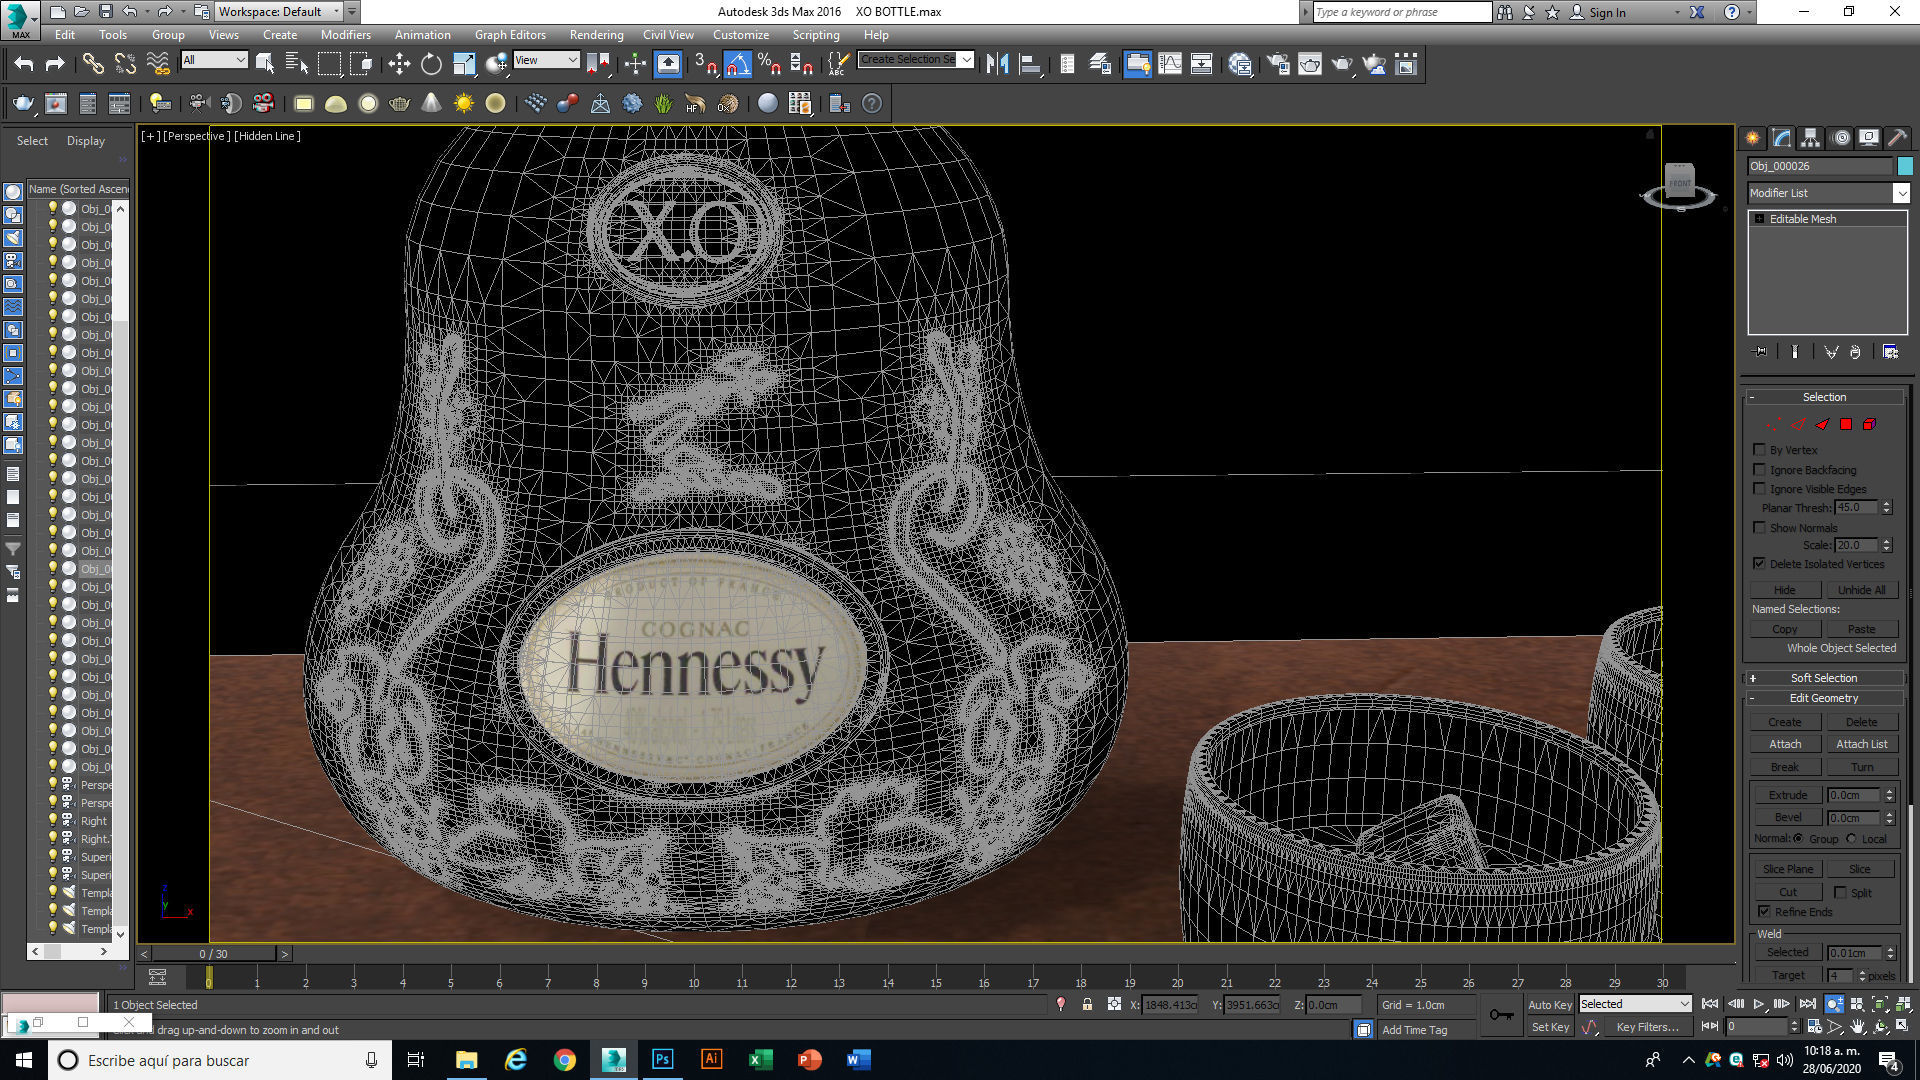Open the Scripting menu
Screen dimensions: 1920x1080
(x=816, y=35)
